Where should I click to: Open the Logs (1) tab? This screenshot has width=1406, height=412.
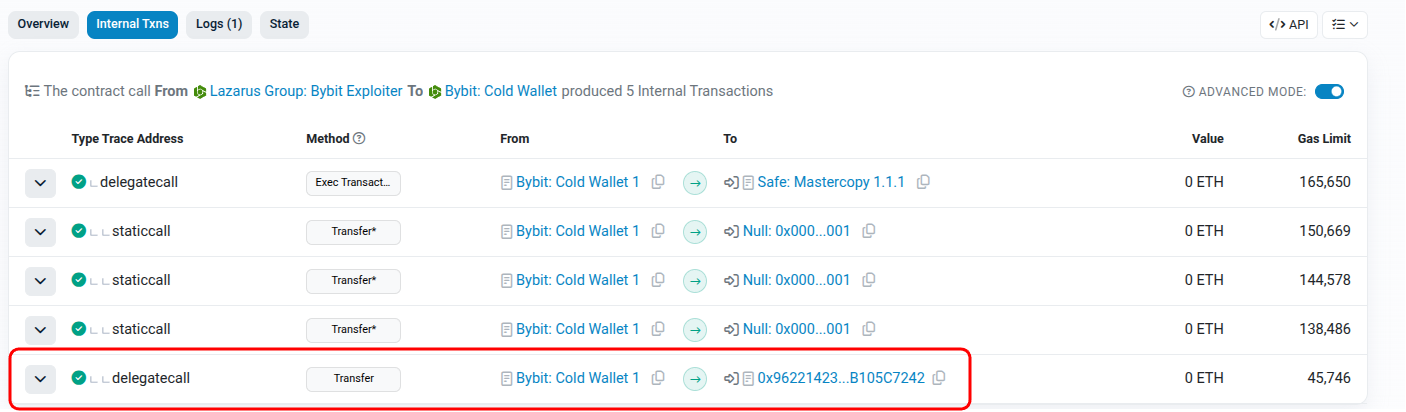(219, 24)
